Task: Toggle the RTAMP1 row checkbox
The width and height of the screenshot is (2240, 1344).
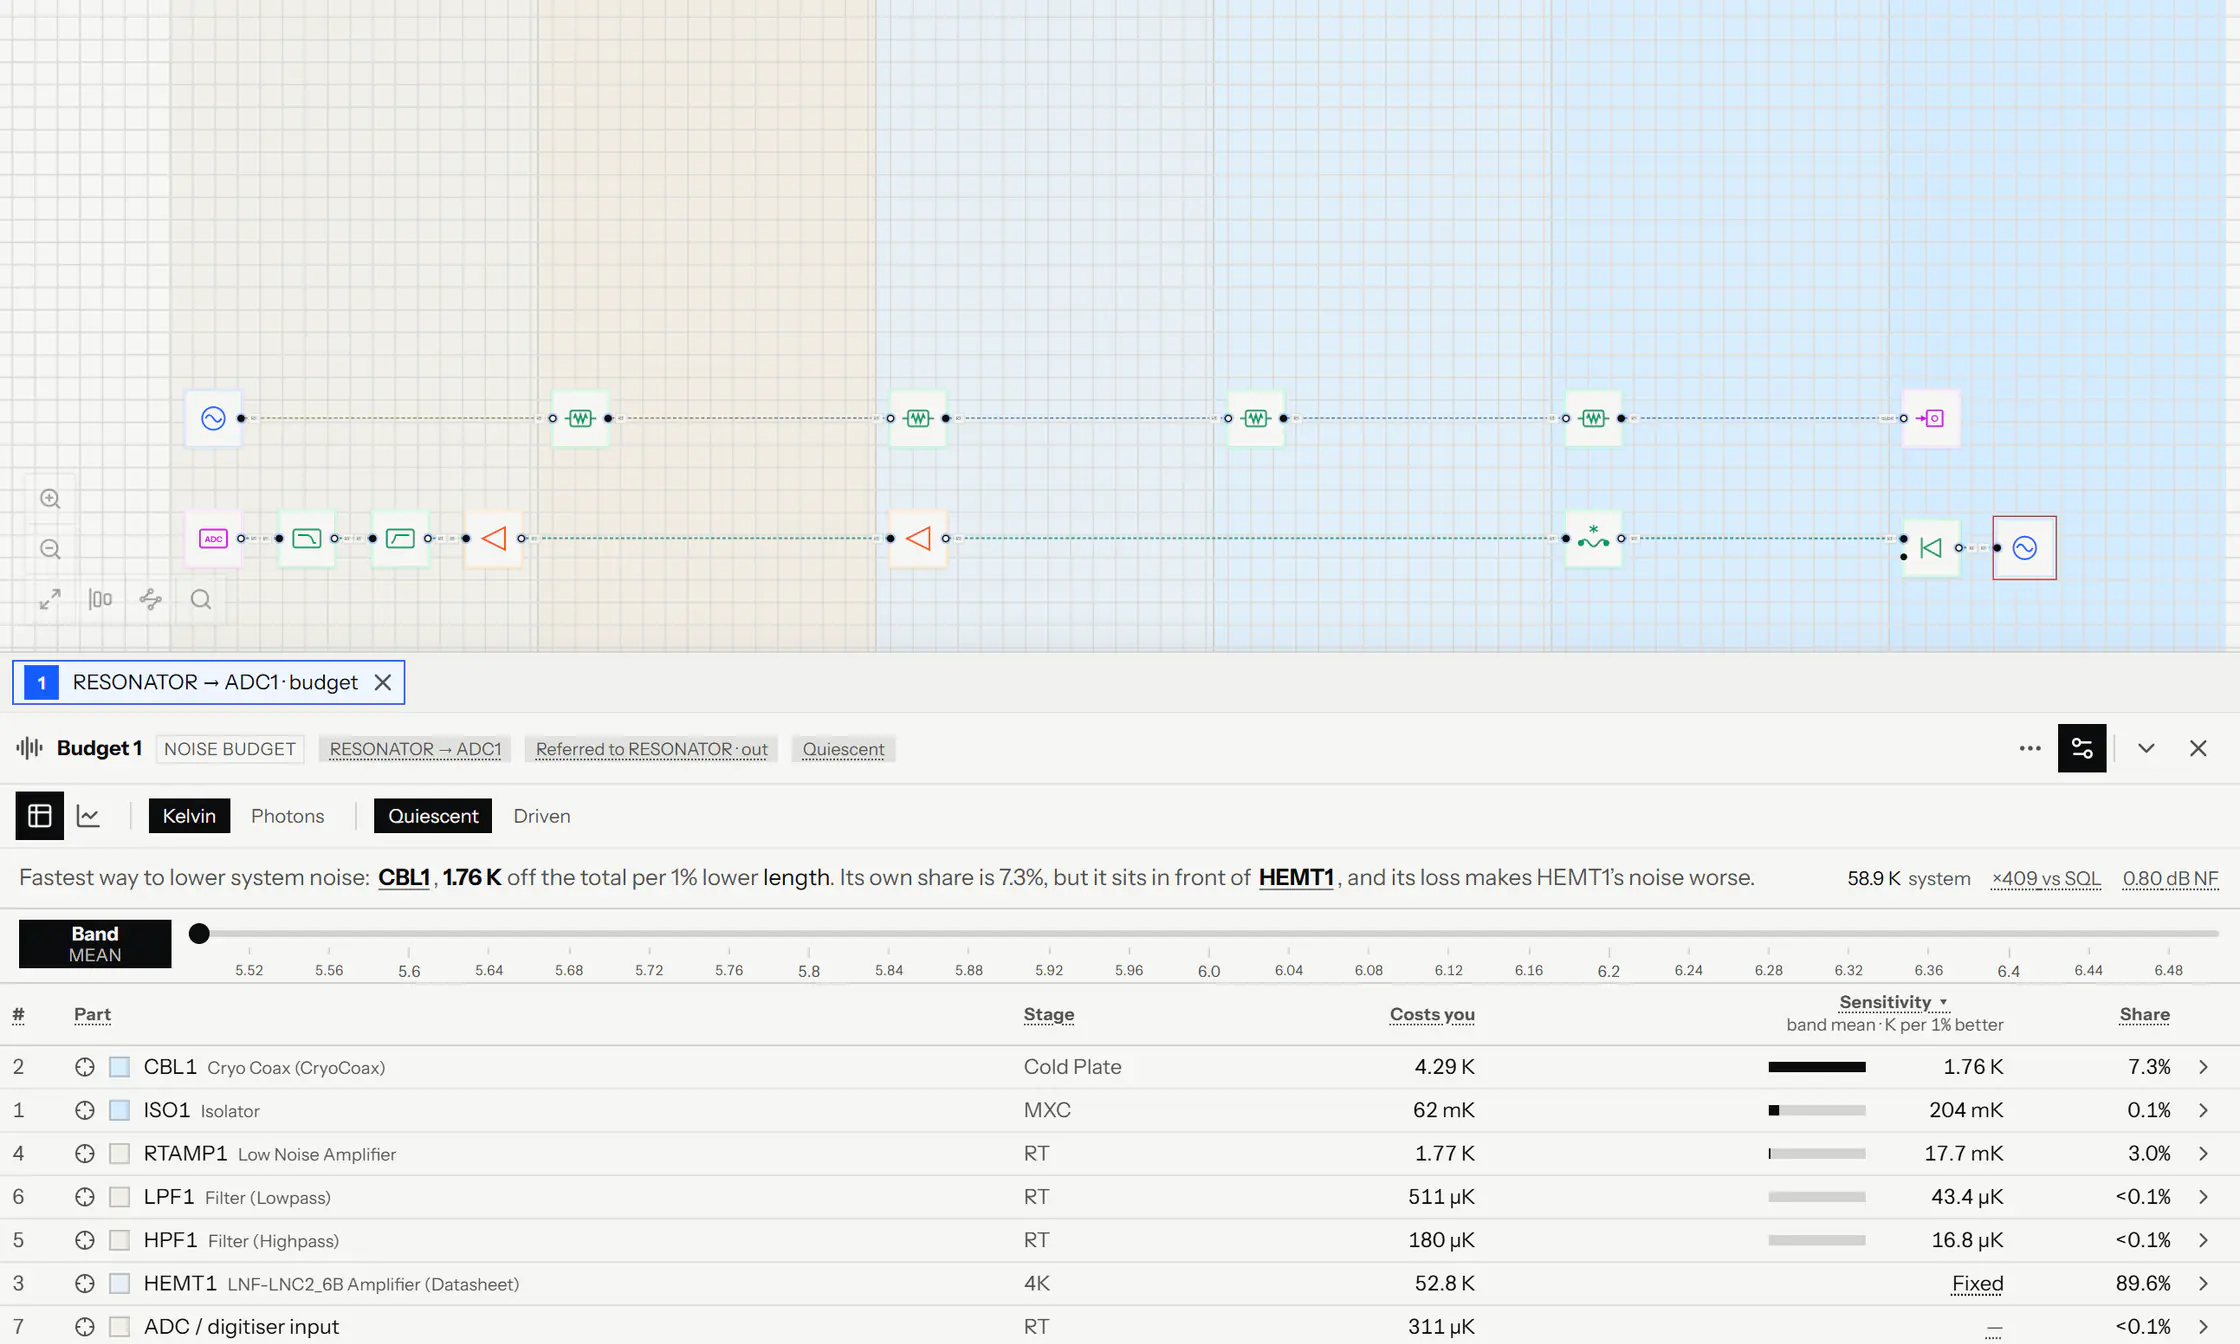Action: [x=119, y=1153]
